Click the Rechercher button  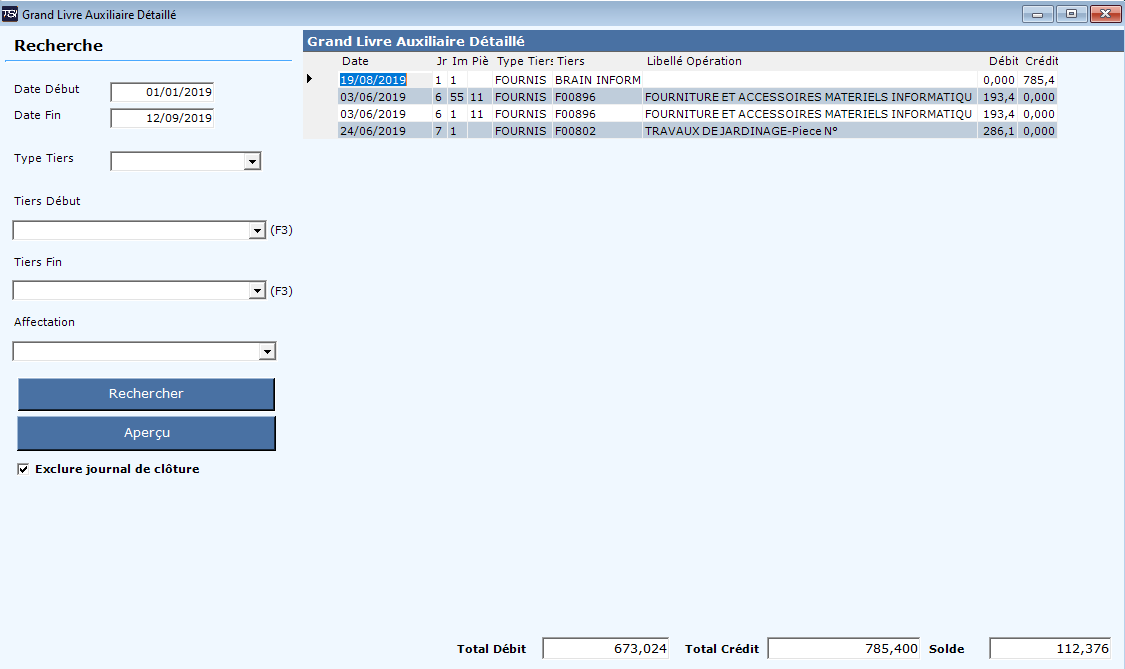[x=146, y=394]
